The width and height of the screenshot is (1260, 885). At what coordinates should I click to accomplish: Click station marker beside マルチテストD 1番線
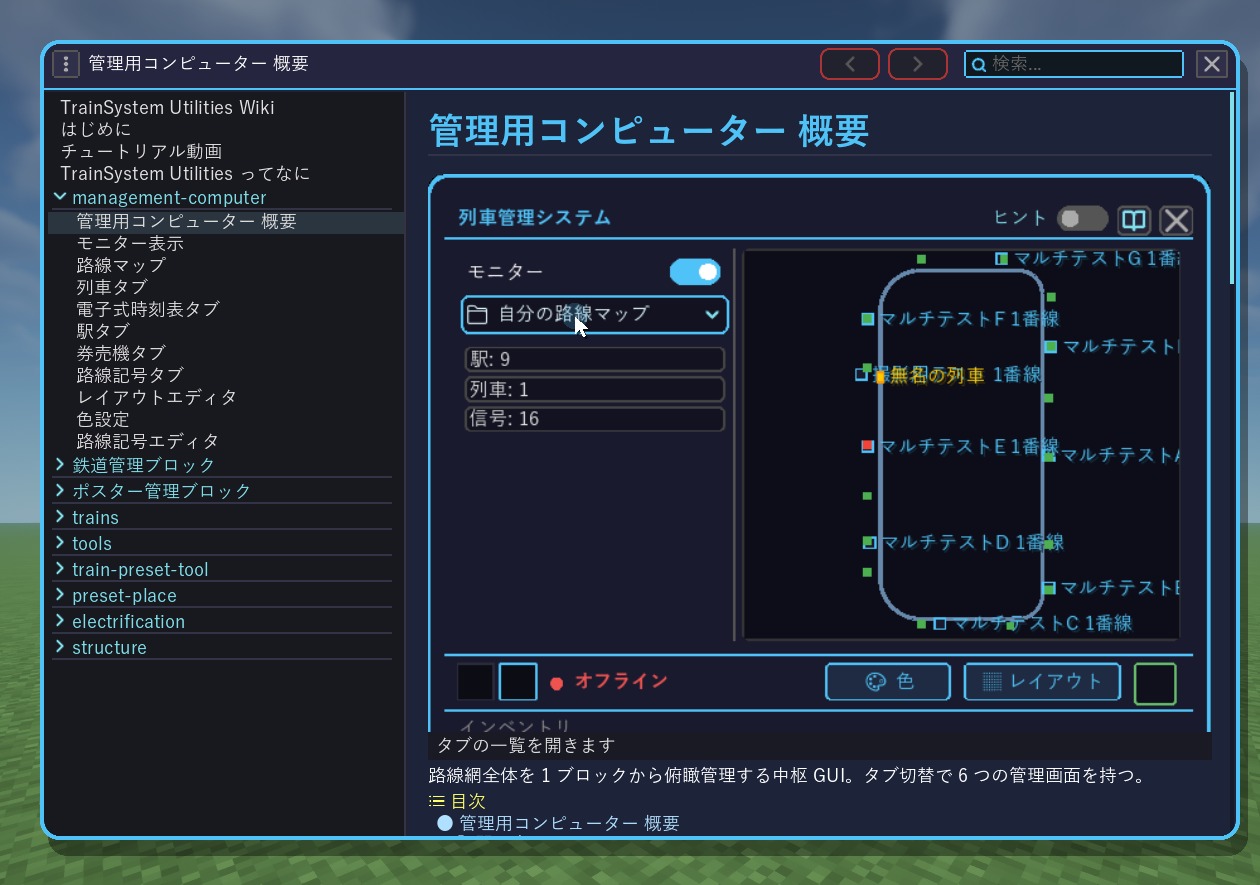click(869, 542)
